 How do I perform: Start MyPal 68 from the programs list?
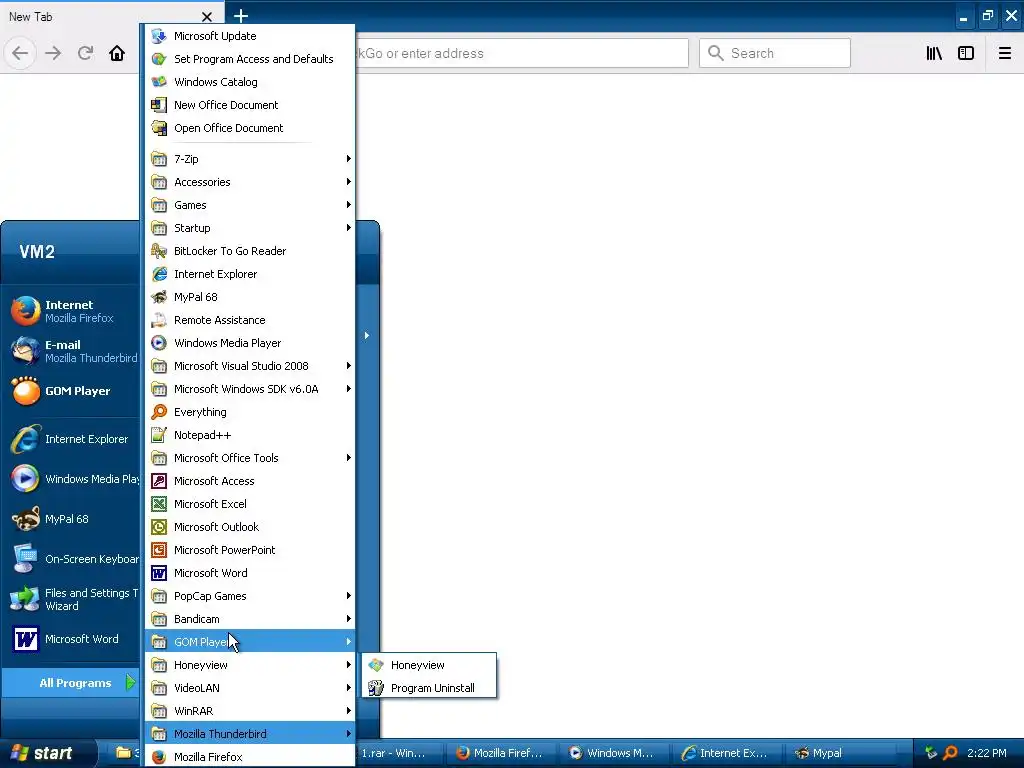click(249, 297)
